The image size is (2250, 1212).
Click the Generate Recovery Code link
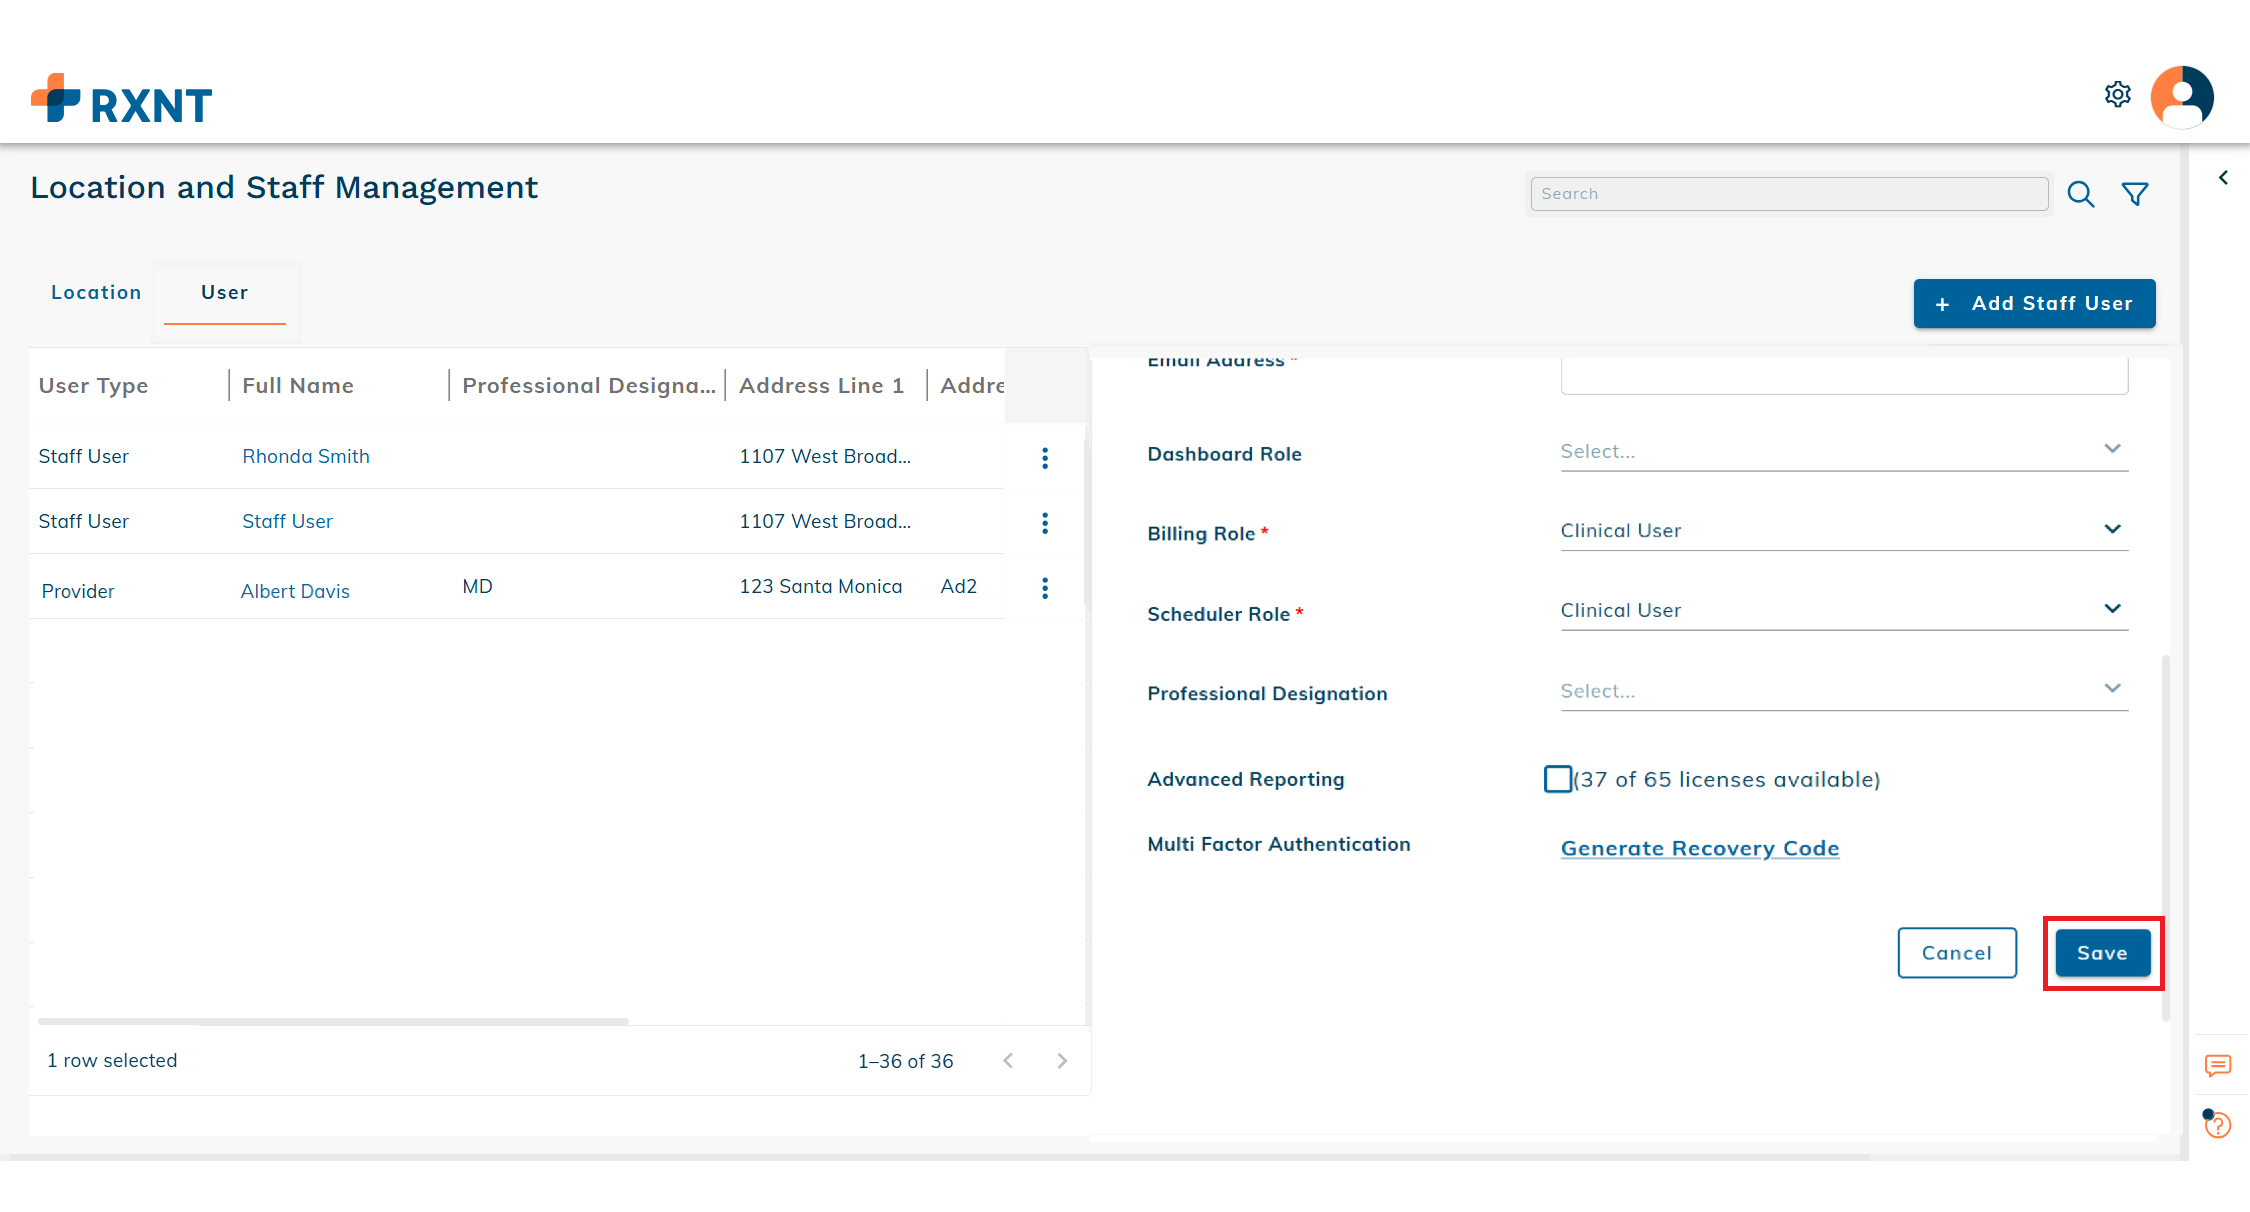pos(1699,849)
